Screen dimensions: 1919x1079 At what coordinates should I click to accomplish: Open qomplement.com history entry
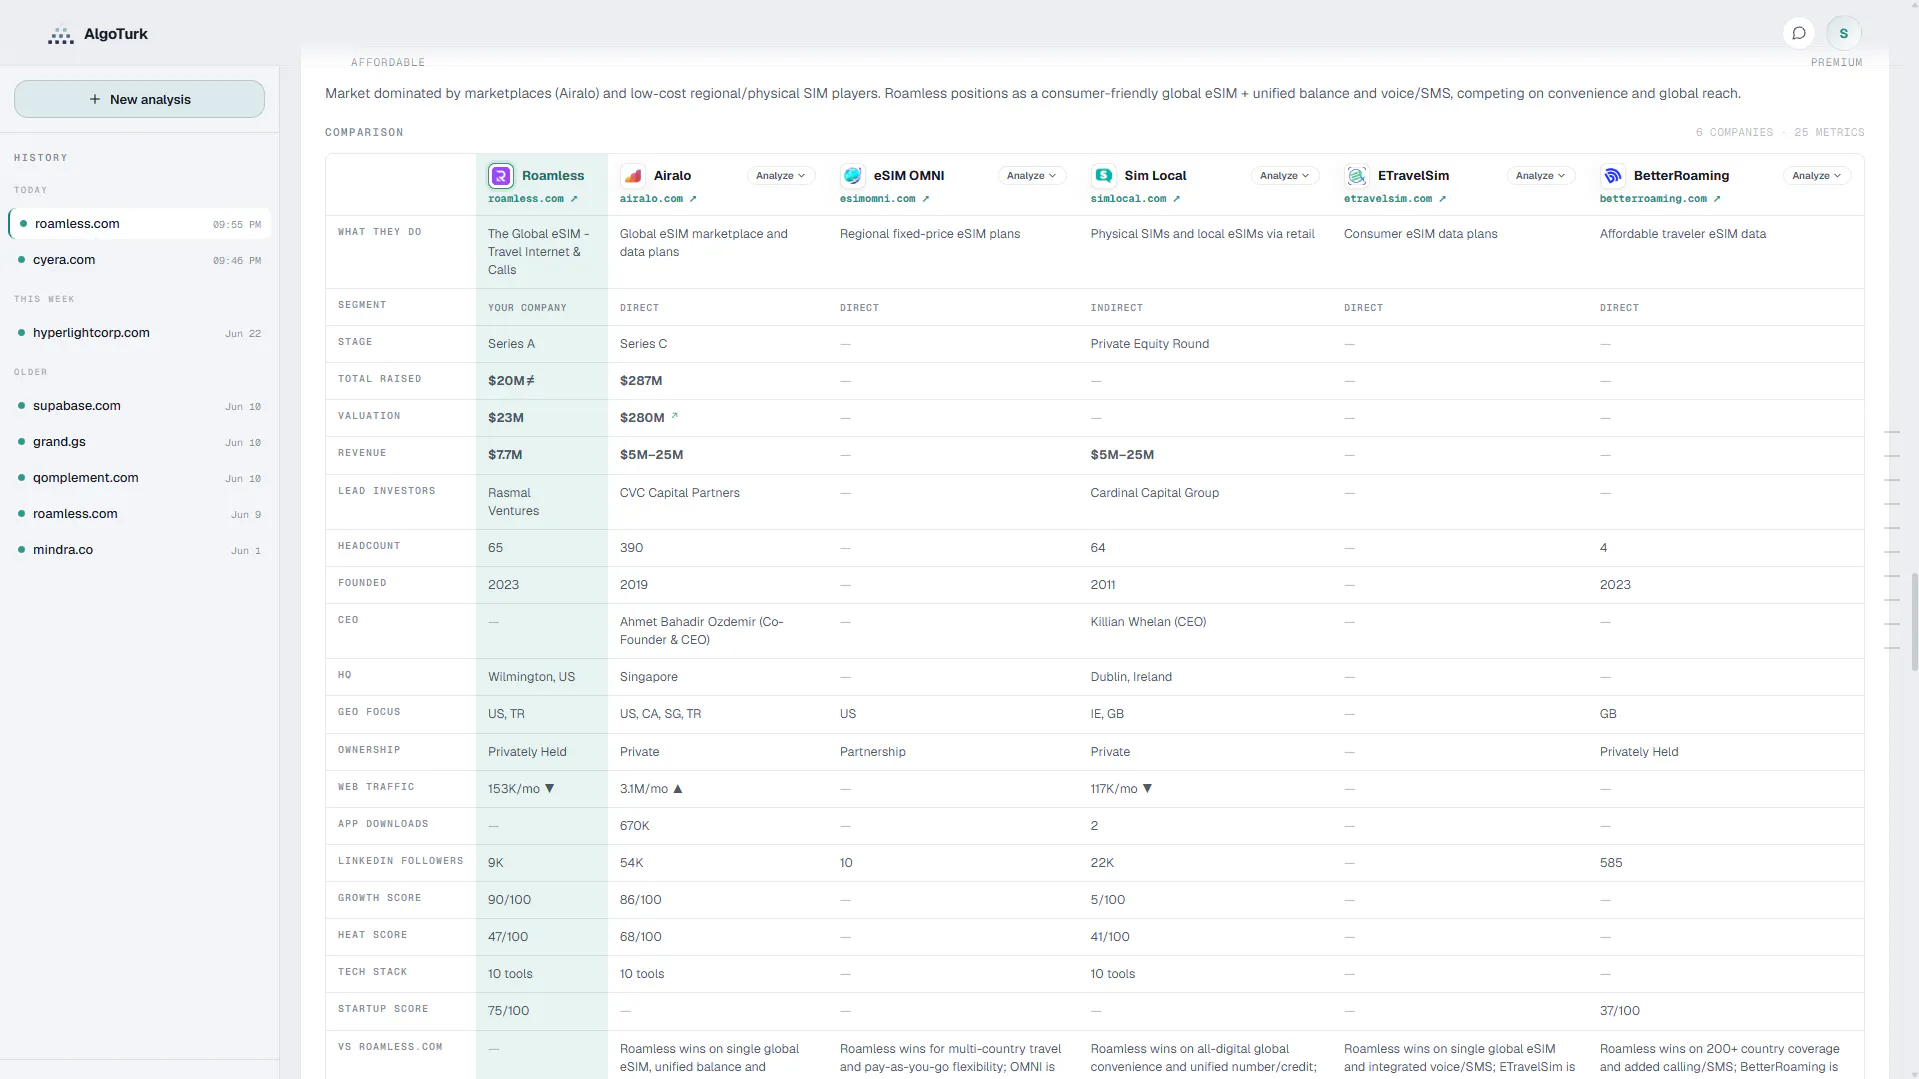pos(140,478)
